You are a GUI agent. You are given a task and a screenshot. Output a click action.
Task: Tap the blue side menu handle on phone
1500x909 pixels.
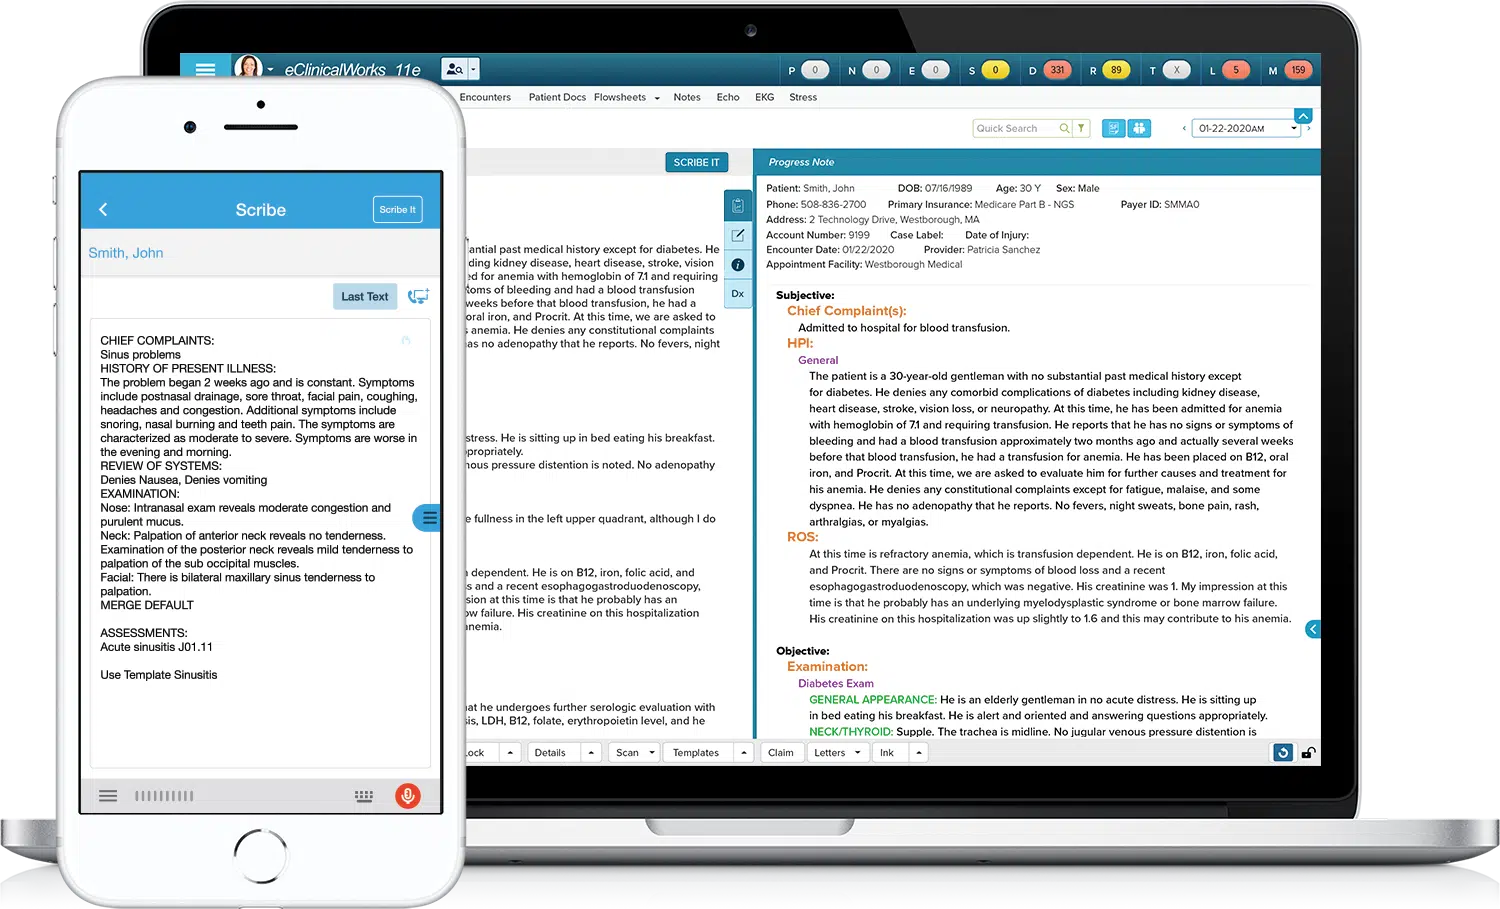tap(427, 517)
